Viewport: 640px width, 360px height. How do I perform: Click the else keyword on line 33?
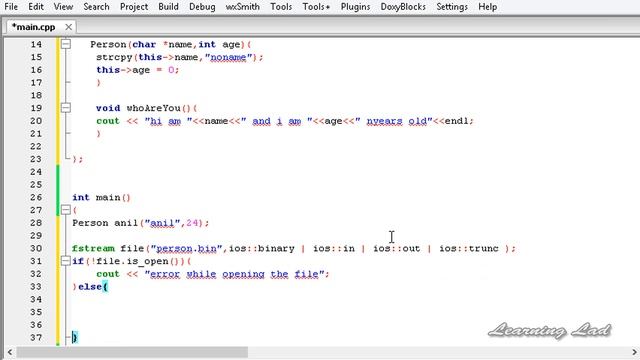pos(90,287)
